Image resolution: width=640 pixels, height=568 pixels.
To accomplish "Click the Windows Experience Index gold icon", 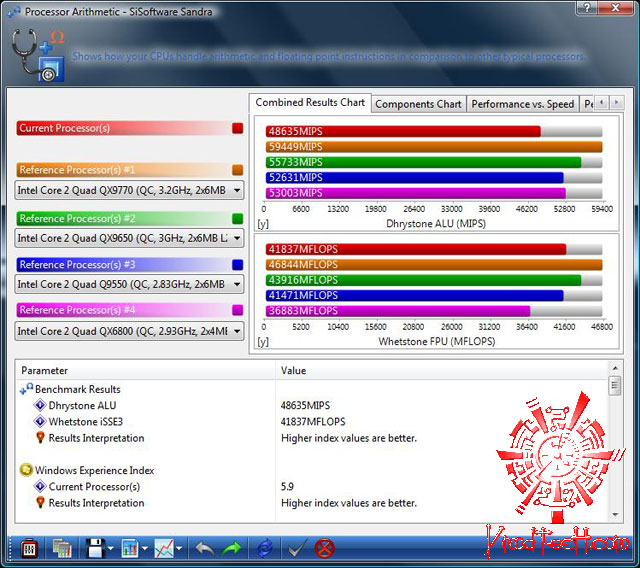I will point(26,470).
